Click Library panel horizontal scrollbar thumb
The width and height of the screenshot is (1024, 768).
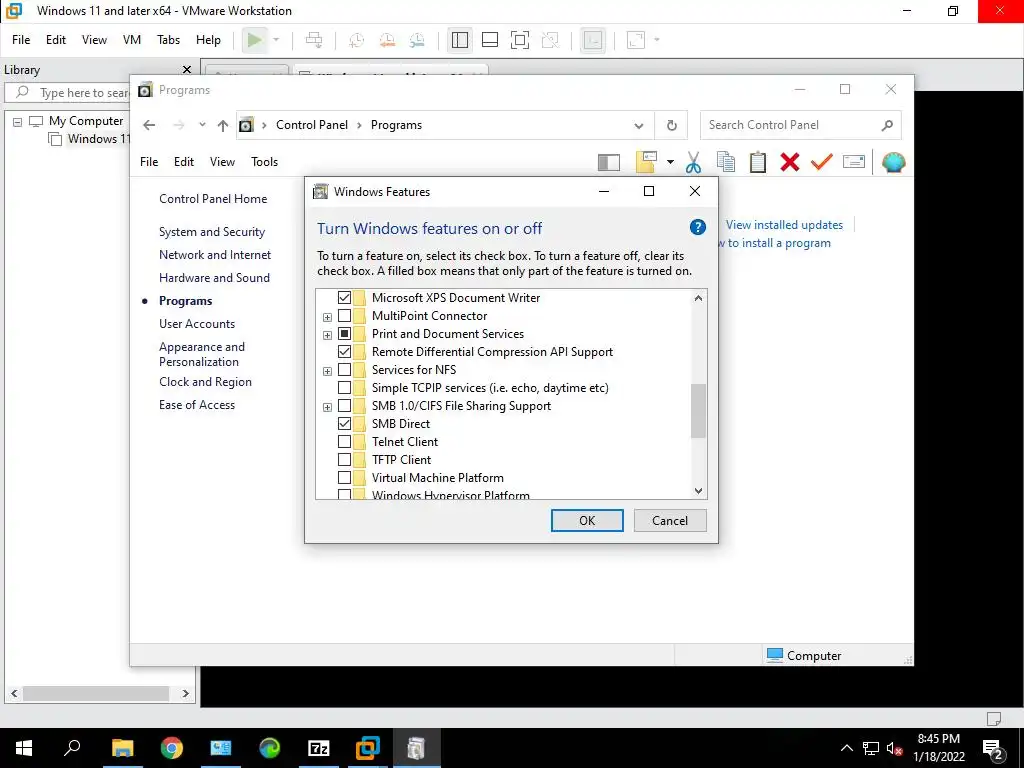pos(96,694)
